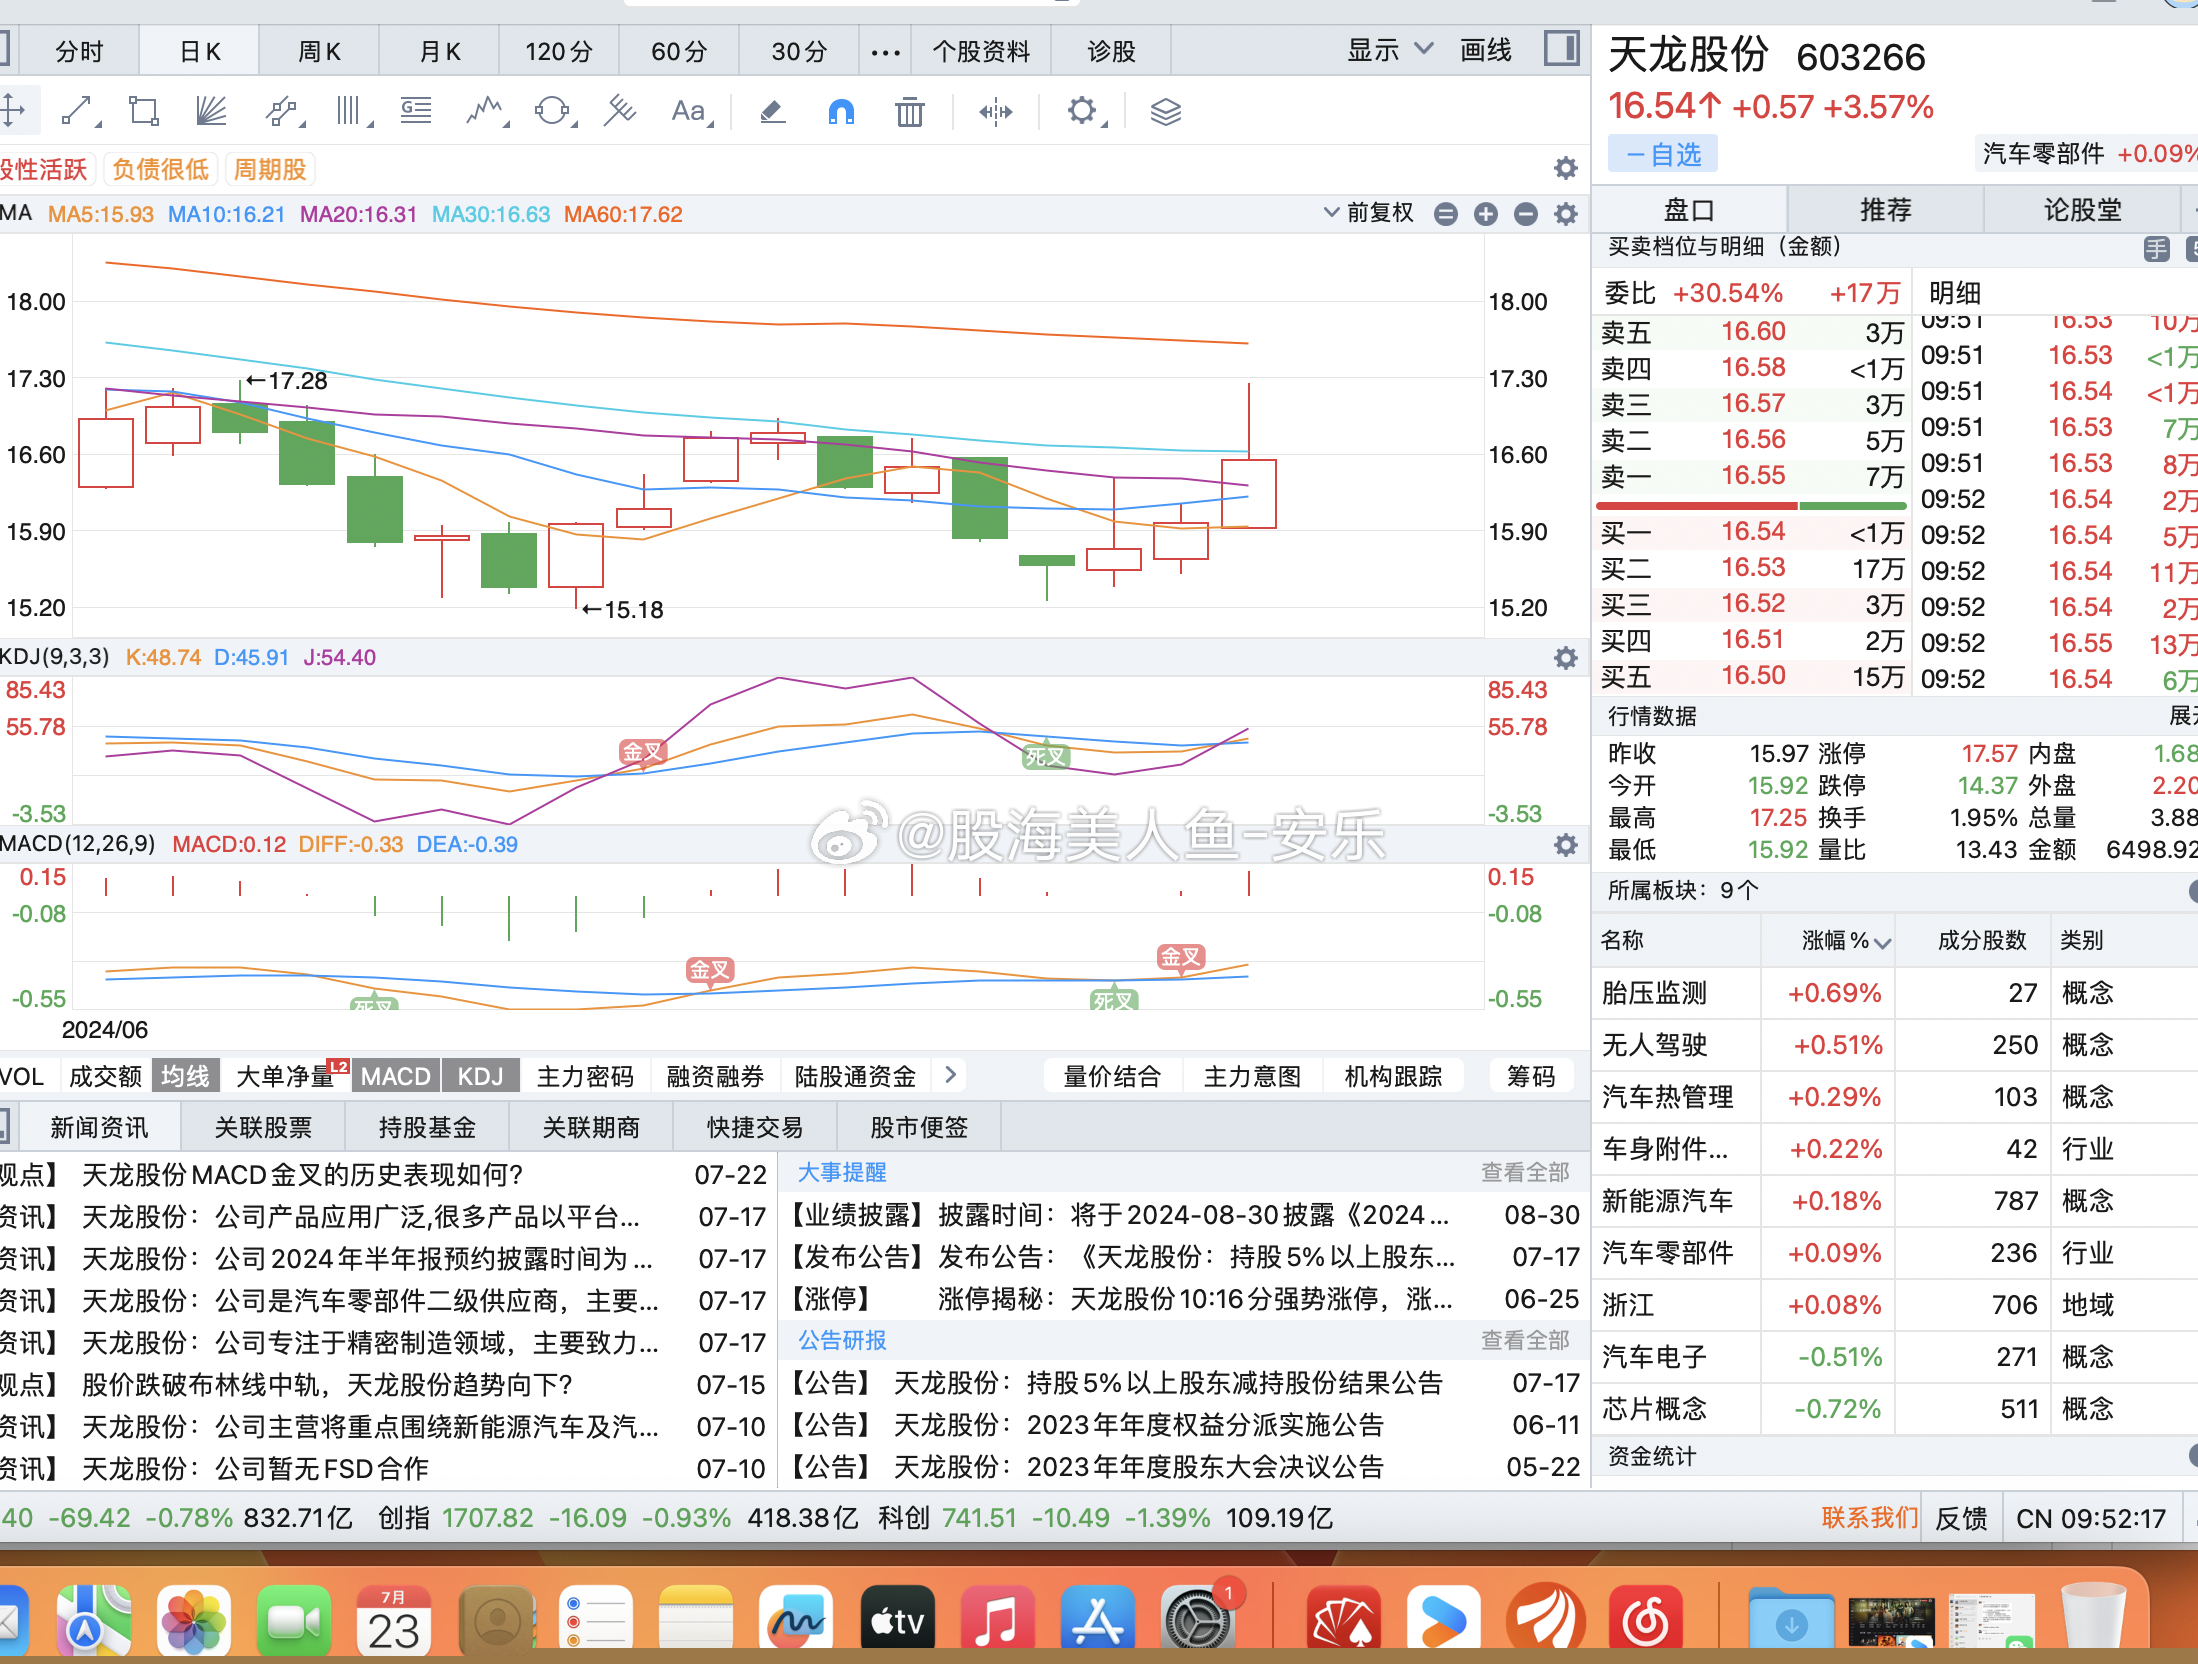The height and width of the screenshot is (1664, 2198).
Task: Click 查看全部 beside 大事提醒
Action: click(1525, 1172)
